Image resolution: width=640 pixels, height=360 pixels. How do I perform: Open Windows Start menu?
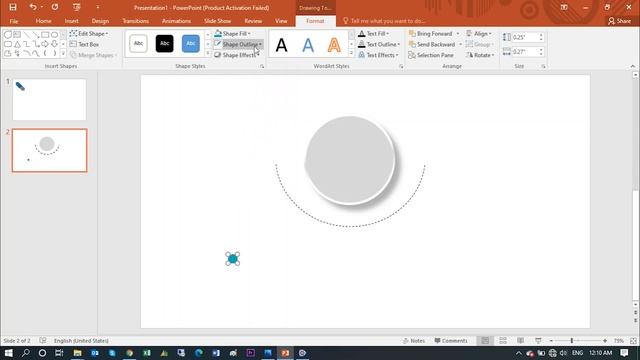(x=9, y=353)
